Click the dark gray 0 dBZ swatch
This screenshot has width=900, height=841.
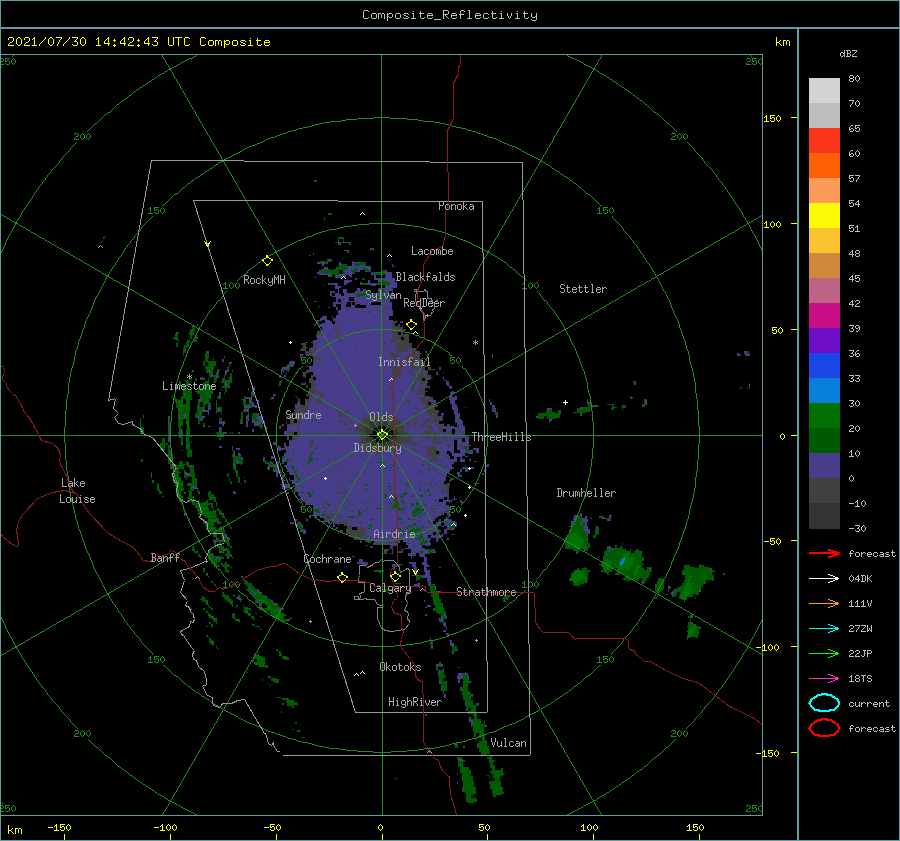click(824, 490)
